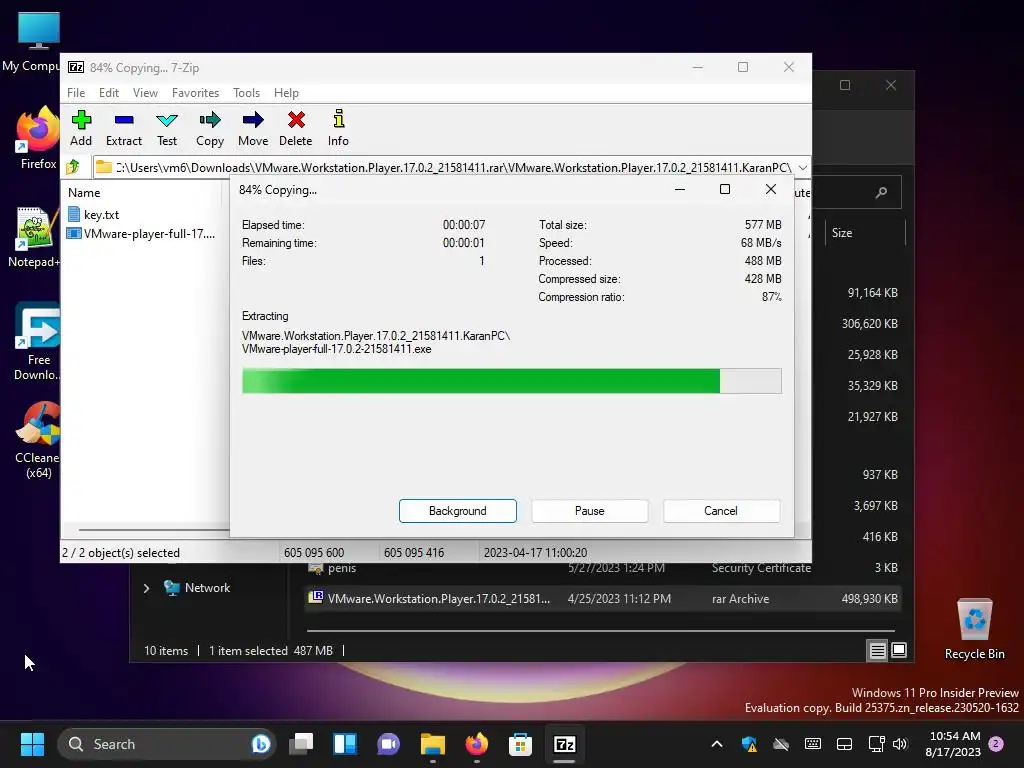Image resolution: width=1024 pixels, height=768 pixels.
Task: Open Widgets from the taskbar
Action: tap(345, 744)
